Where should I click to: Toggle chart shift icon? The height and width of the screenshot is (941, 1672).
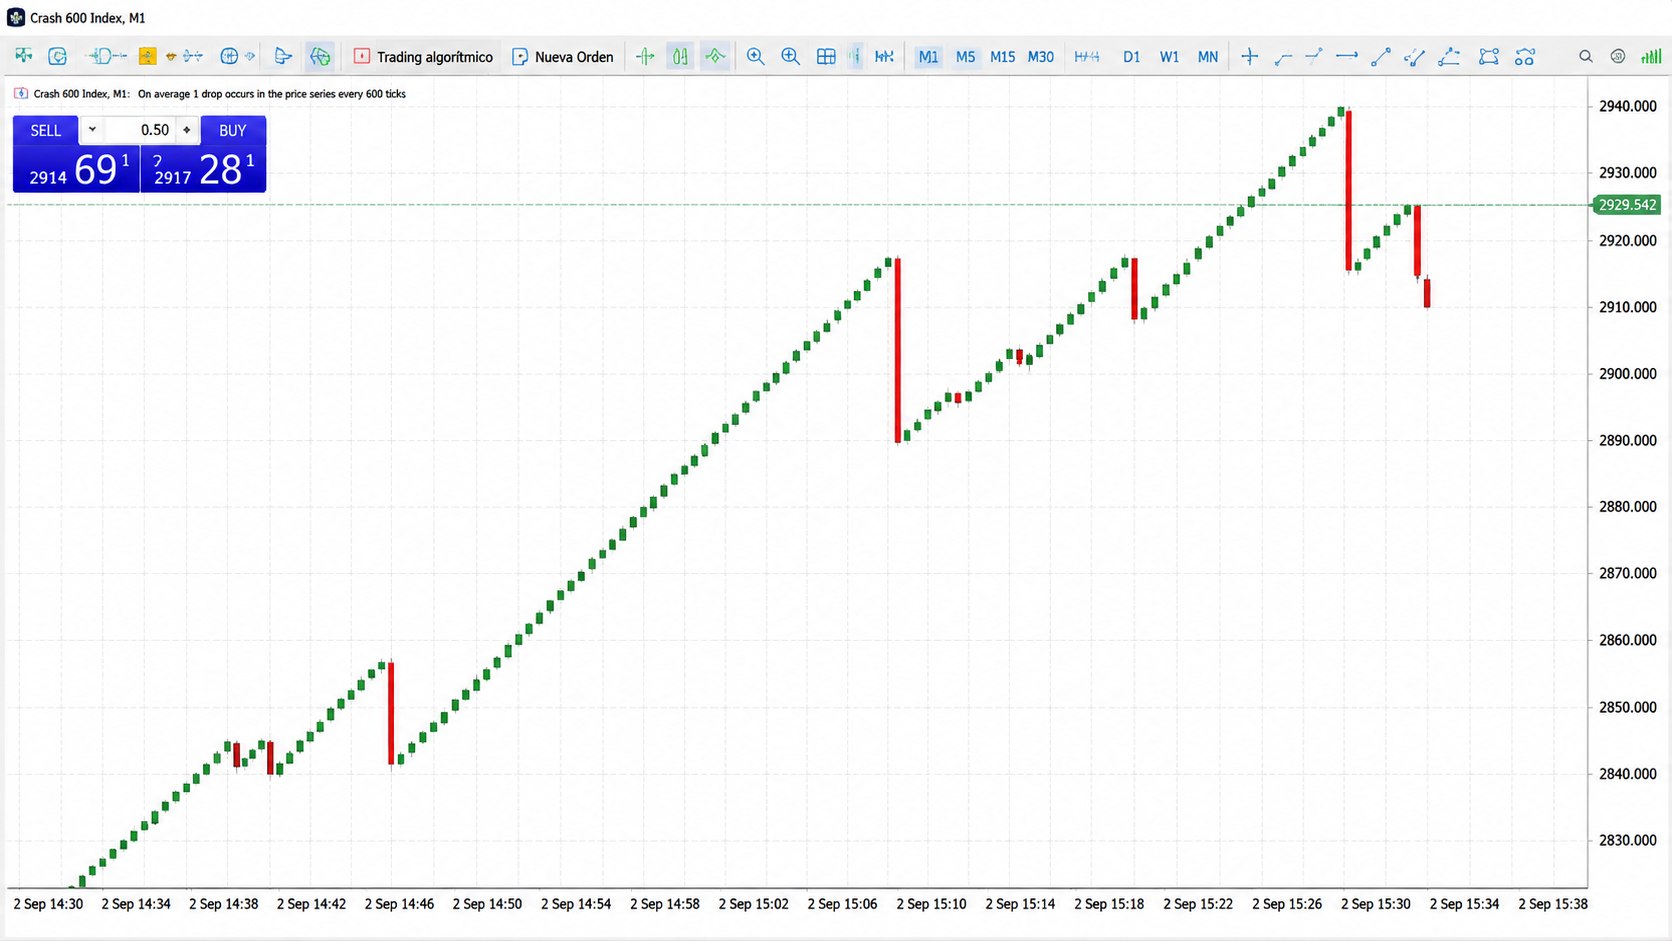(x=884, y=56)
